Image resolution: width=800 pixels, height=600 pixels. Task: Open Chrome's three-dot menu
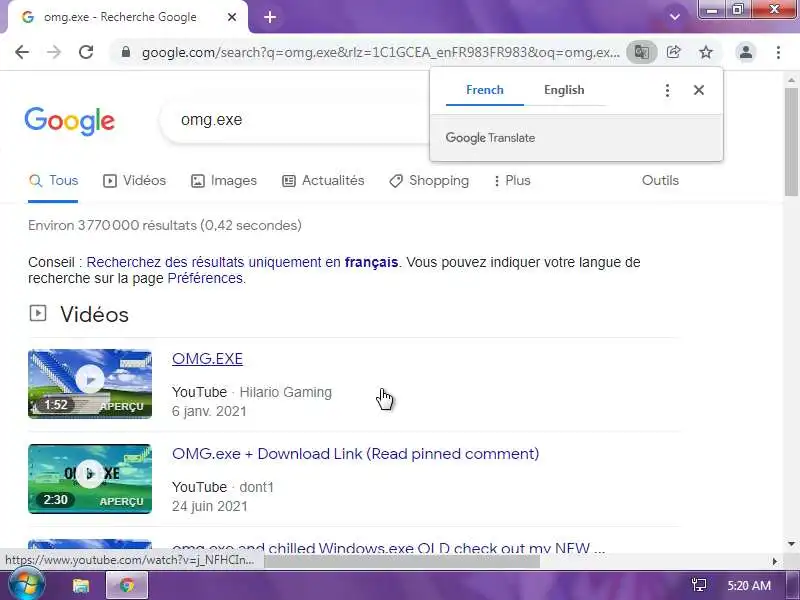point(778,52)
